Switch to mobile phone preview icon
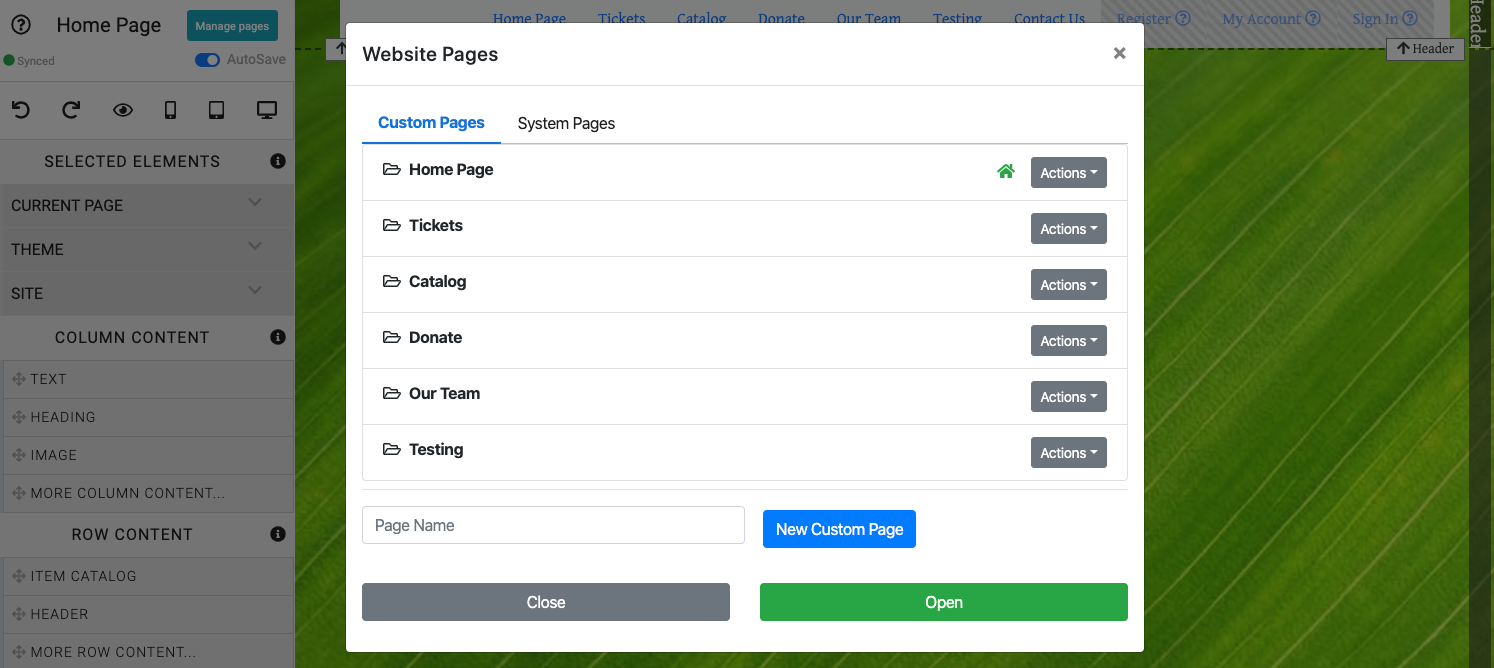 [x=170, y=110]
